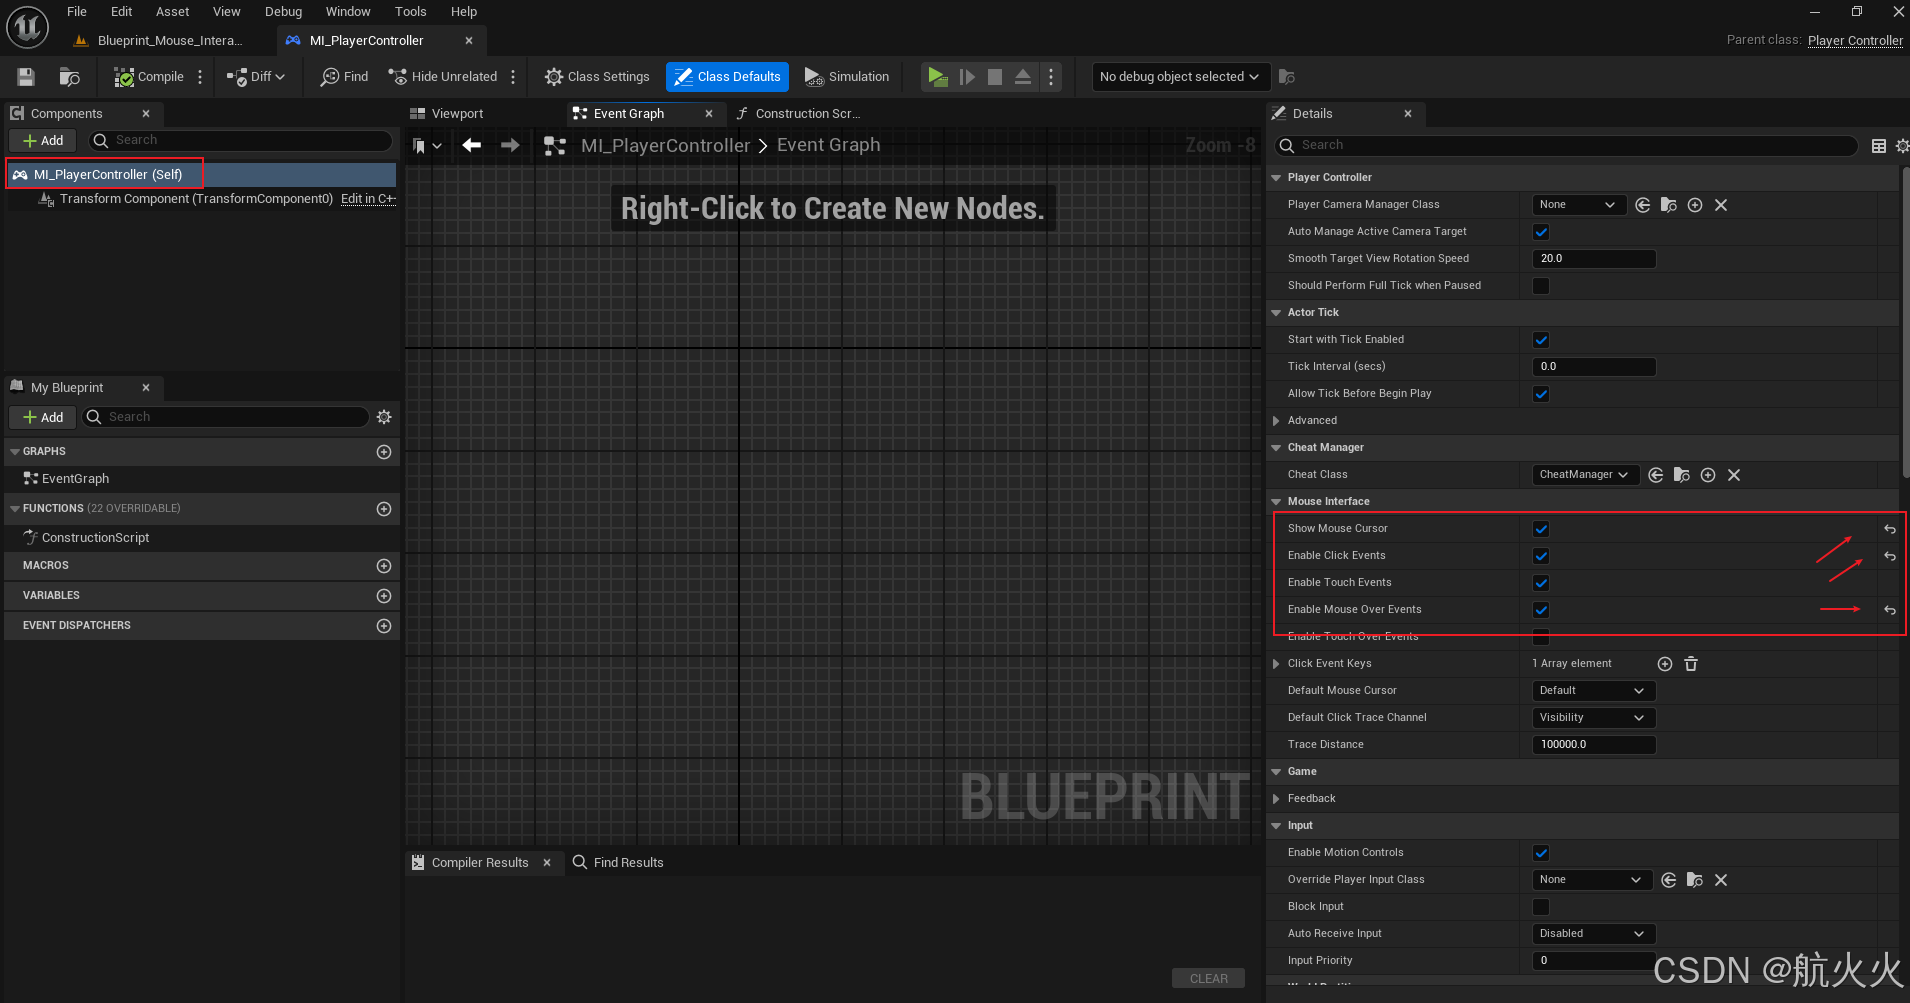
Task: Expand Click Event Keys array
Action: click(x=1276, y=664)
